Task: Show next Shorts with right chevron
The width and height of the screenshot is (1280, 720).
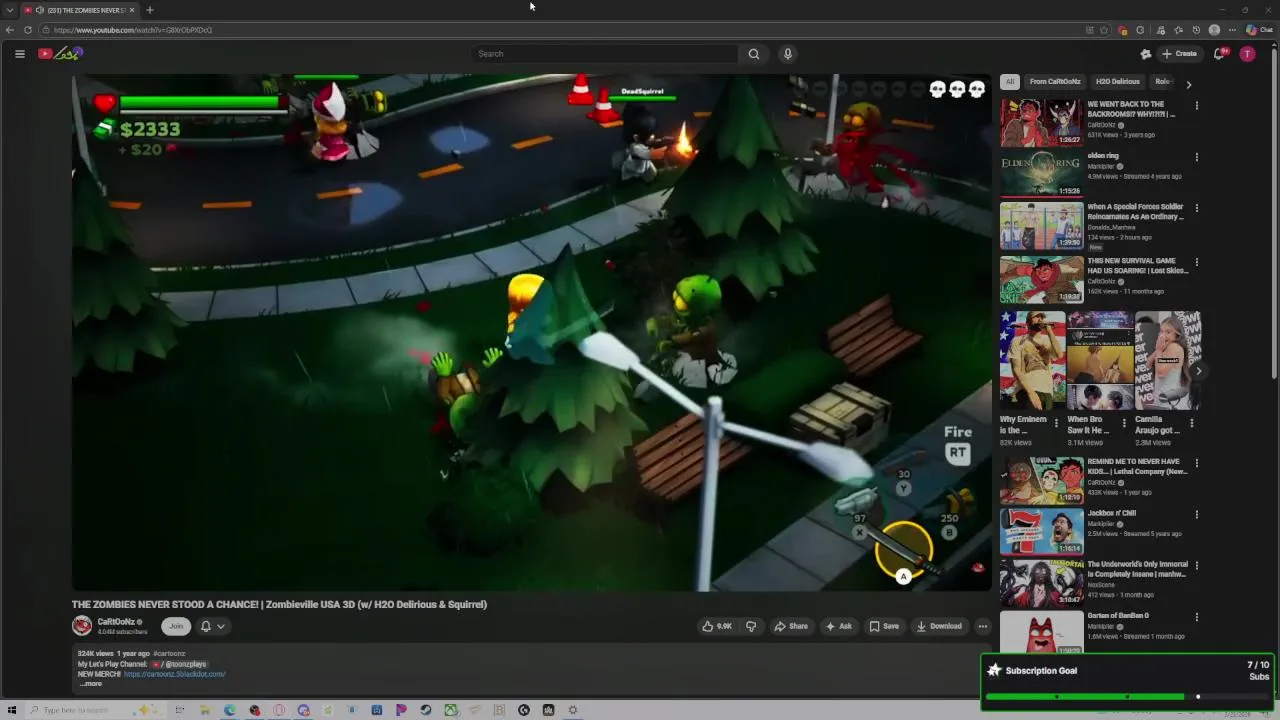Action: tap(1199, 371)
